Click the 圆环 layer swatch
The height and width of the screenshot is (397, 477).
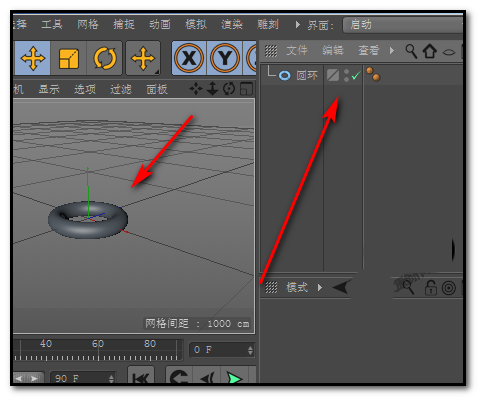click(x=333, y=75)
